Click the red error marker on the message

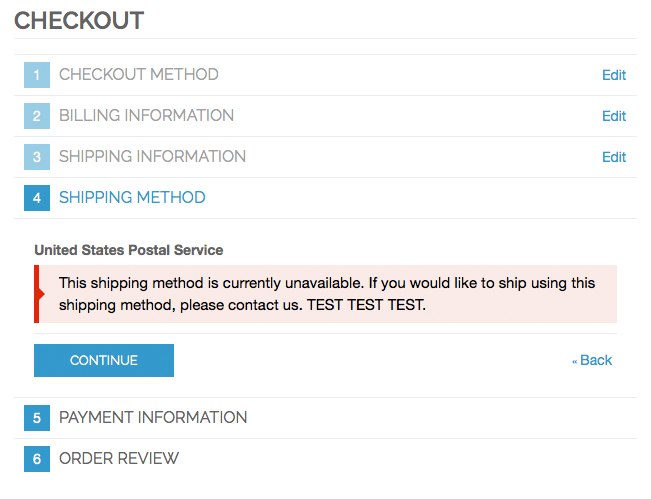click(x=39, y=294)
